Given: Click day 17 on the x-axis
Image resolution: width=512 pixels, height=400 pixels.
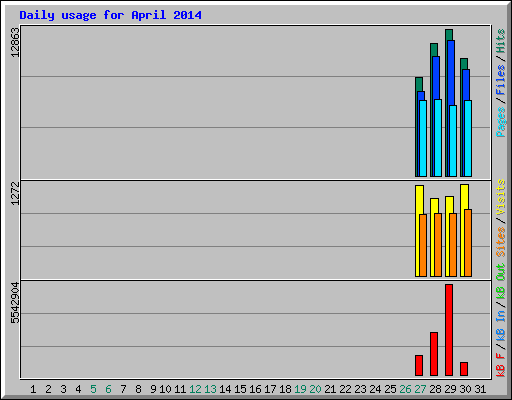Looking at the screenshot, I should click(270, 389).
